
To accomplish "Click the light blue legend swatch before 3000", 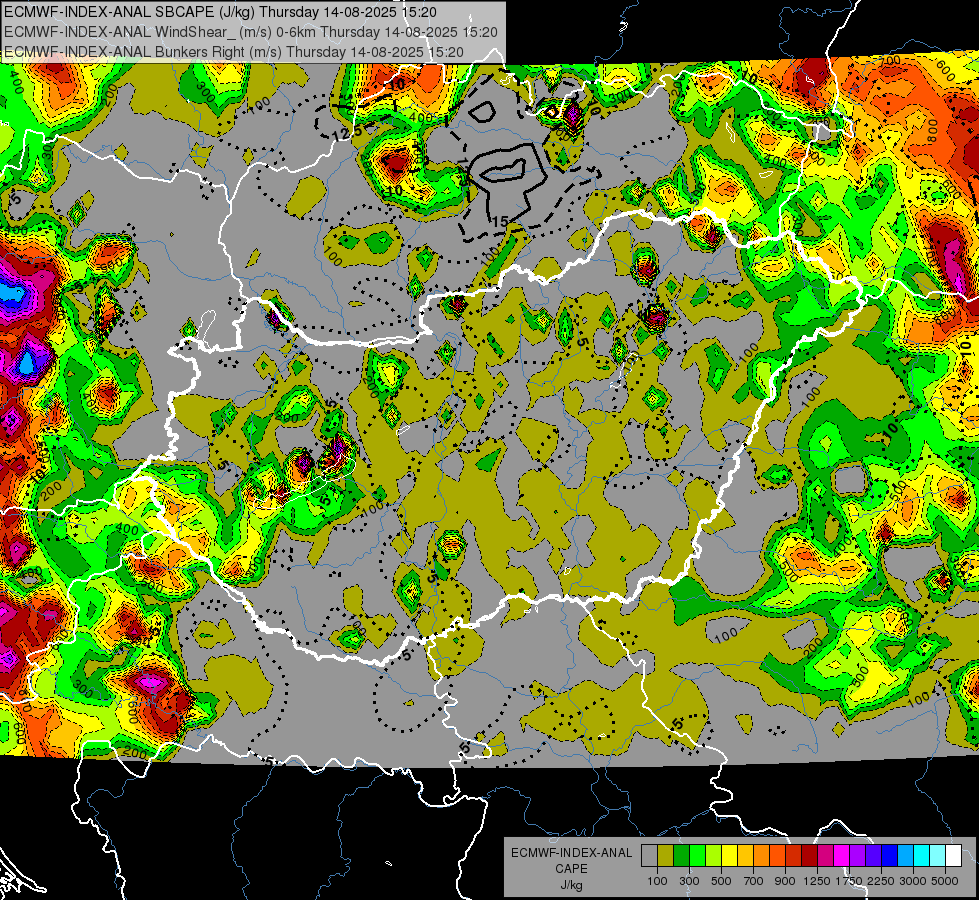I will pyautogui.click(x=906, y=856).
